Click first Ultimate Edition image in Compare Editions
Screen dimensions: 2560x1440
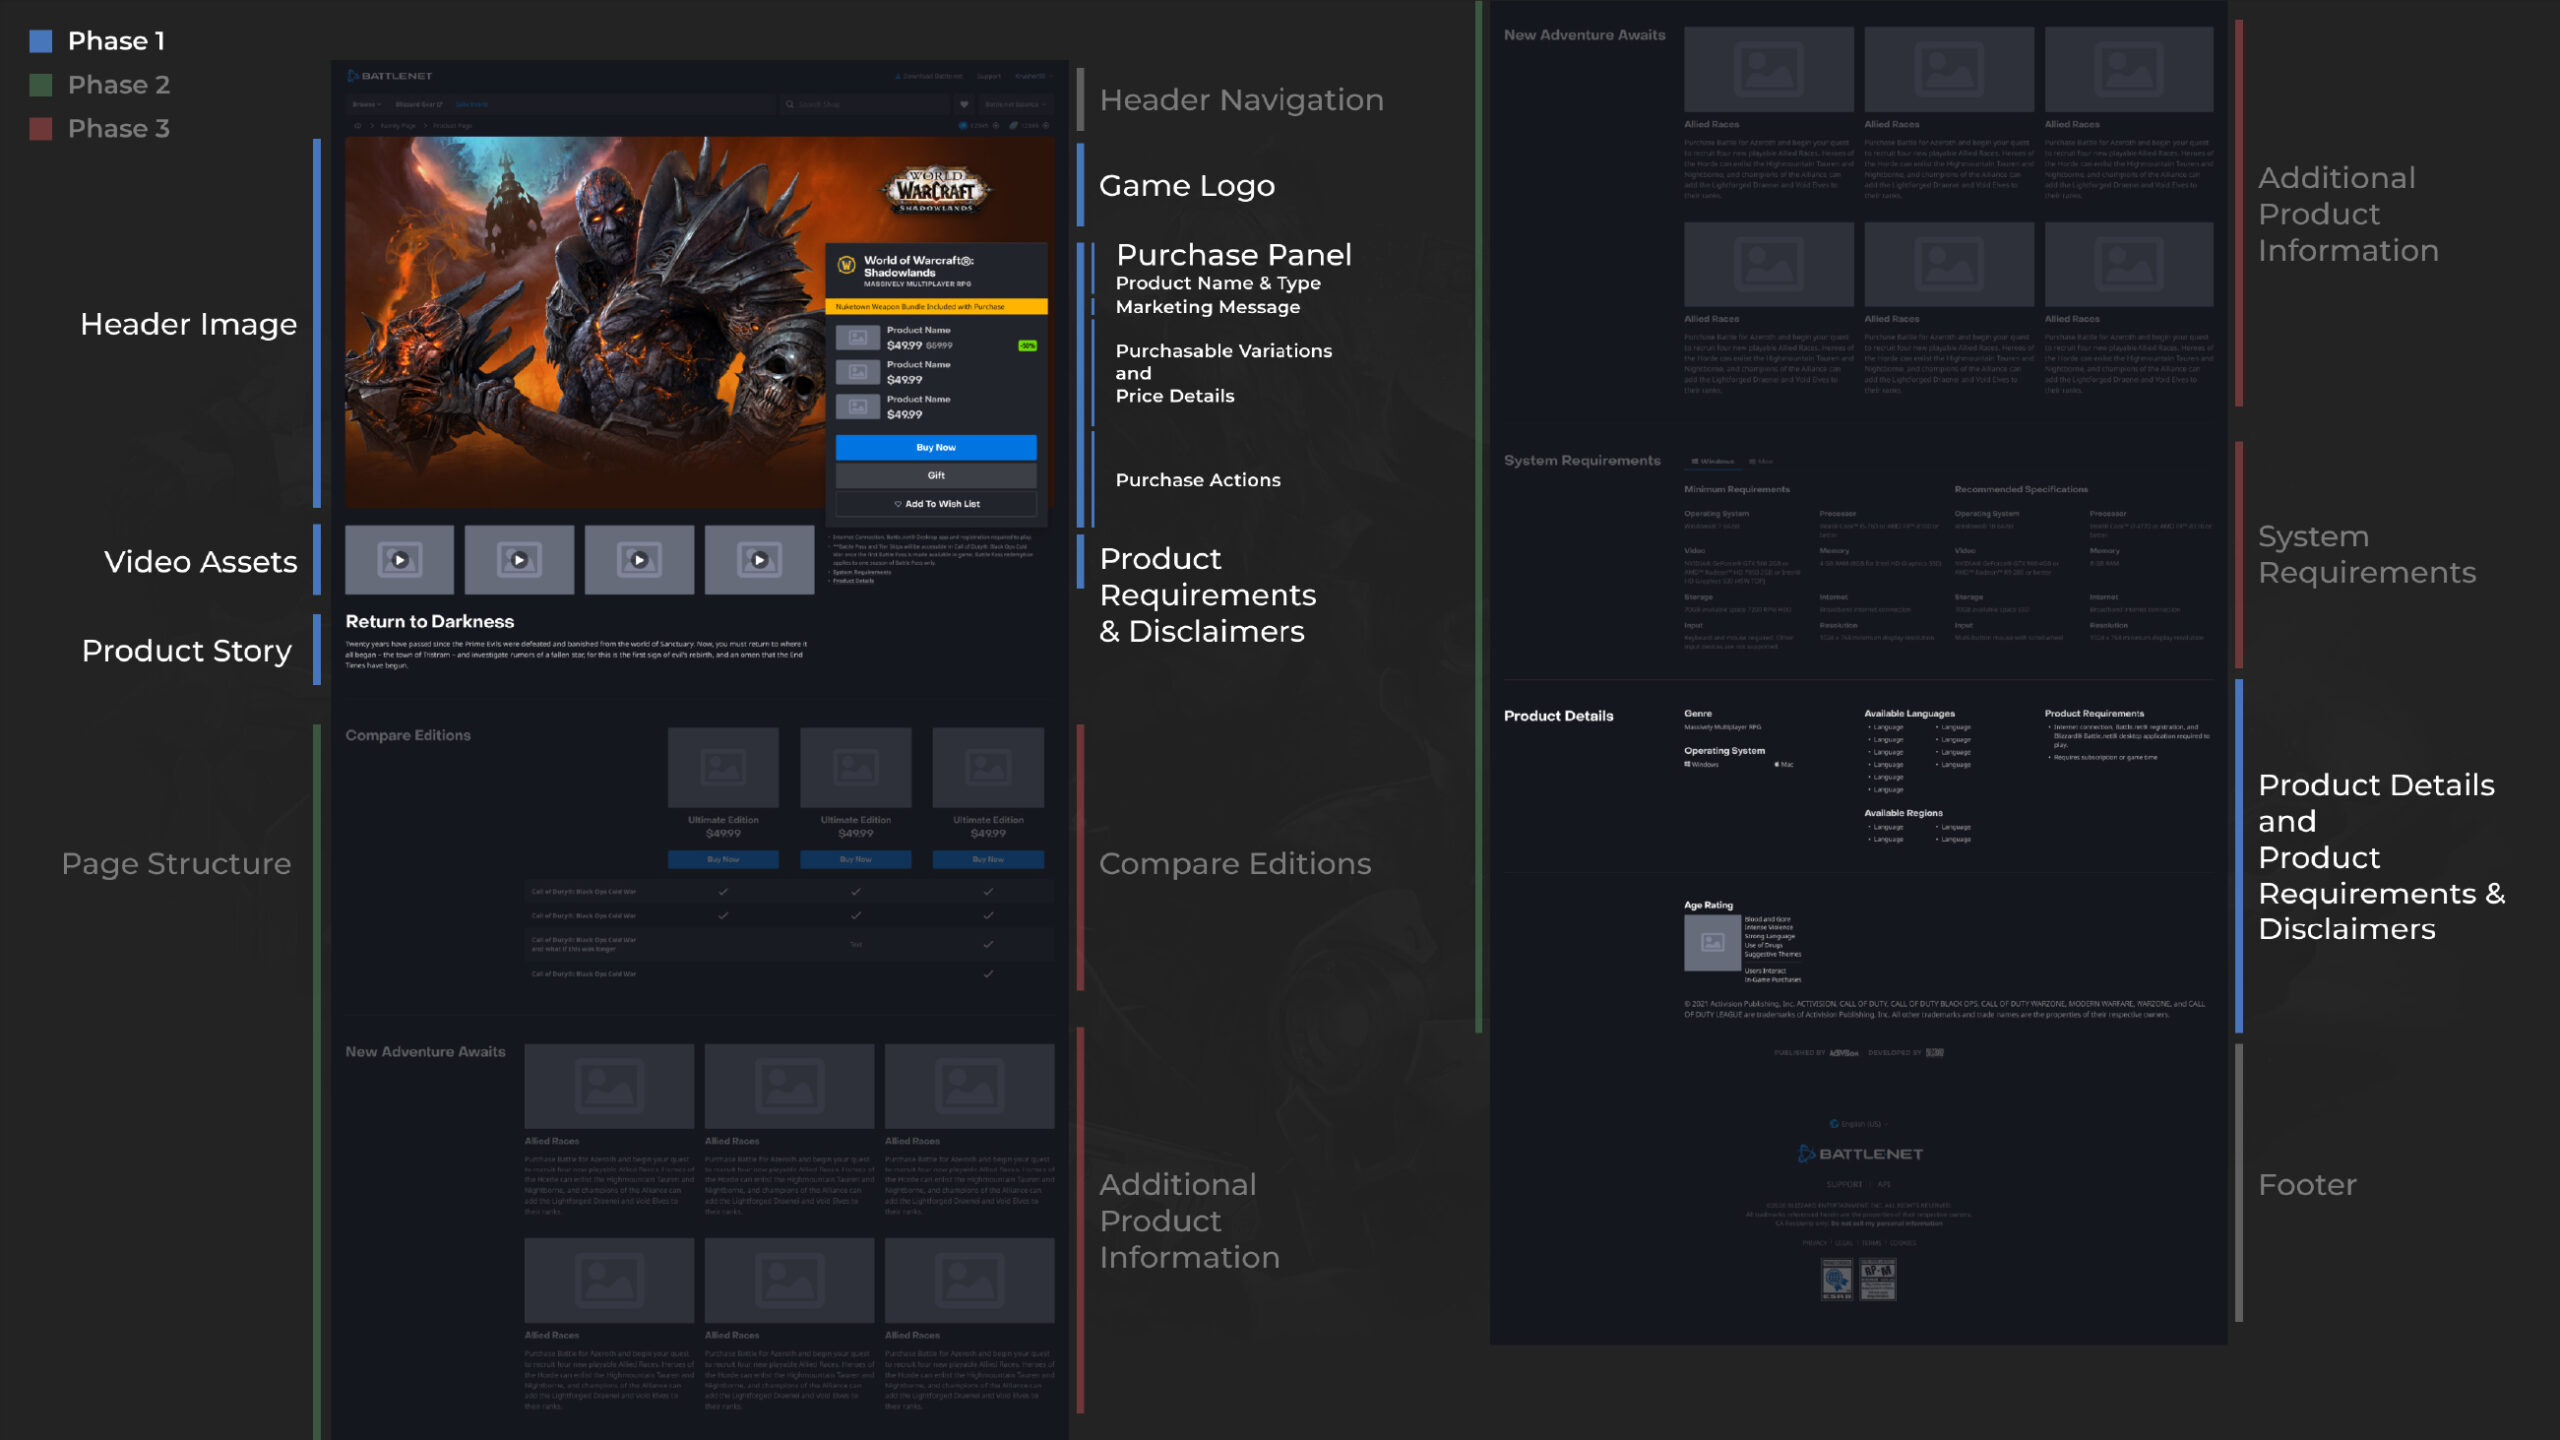click(x=723, y=767)
